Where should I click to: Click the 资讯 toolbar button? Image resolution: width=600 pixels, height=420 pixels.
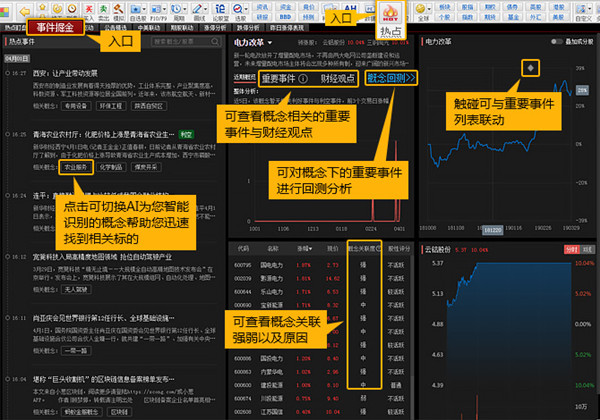[x=262, y=7]
